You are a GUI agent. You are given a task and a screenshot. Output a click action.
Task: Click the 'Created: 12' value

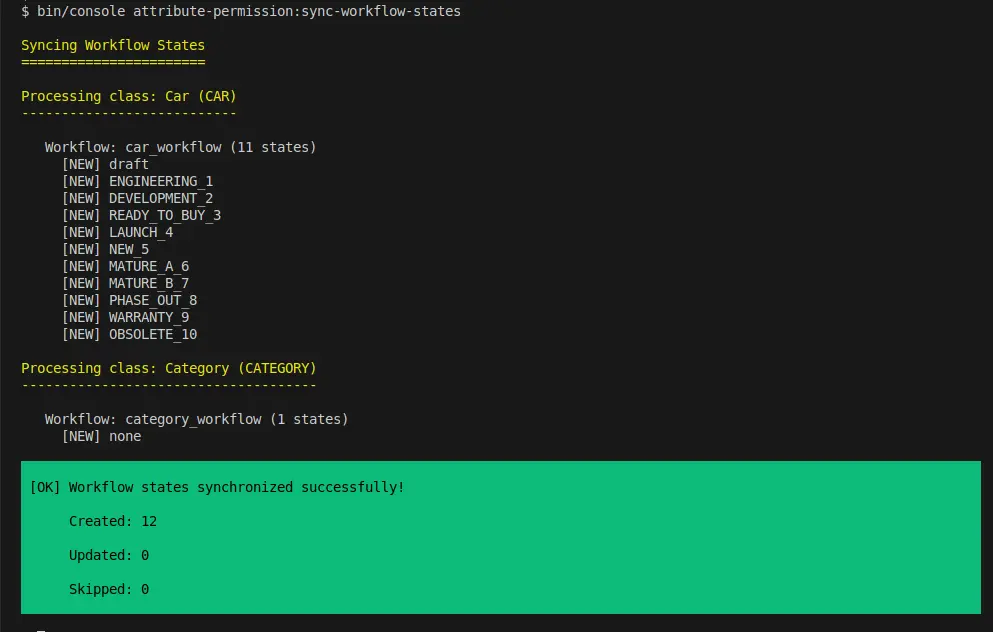[x=113, y=521]
